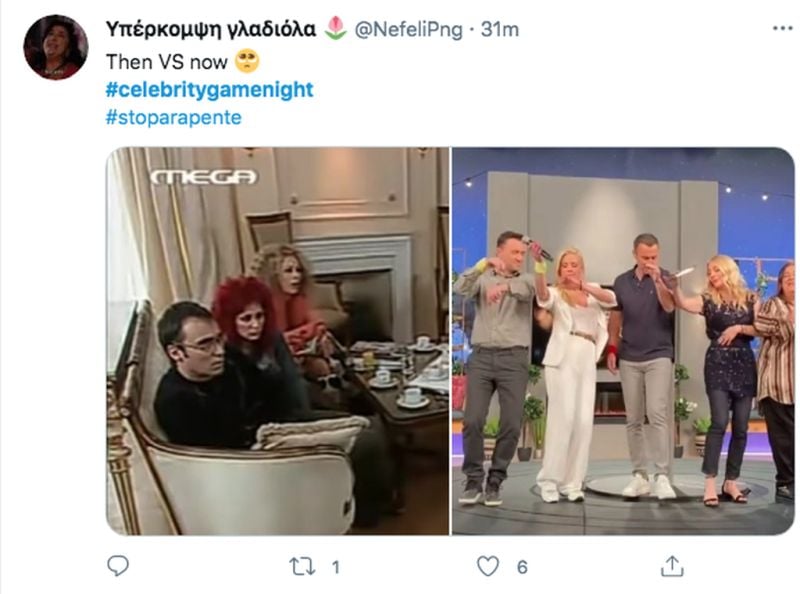This screenshot has height=594, width=800.
Task: Open the reply speech bubble icon
Action: point(118,565)
